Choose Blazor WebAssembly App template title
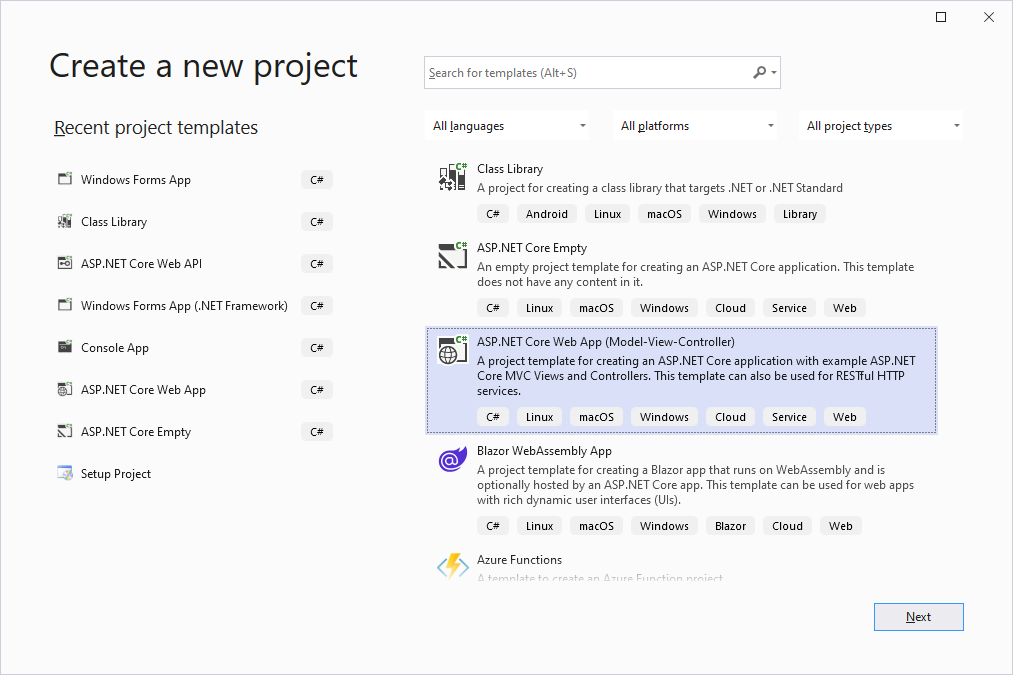The height and width of the screenshot is (675, 1013). [544, 451]
